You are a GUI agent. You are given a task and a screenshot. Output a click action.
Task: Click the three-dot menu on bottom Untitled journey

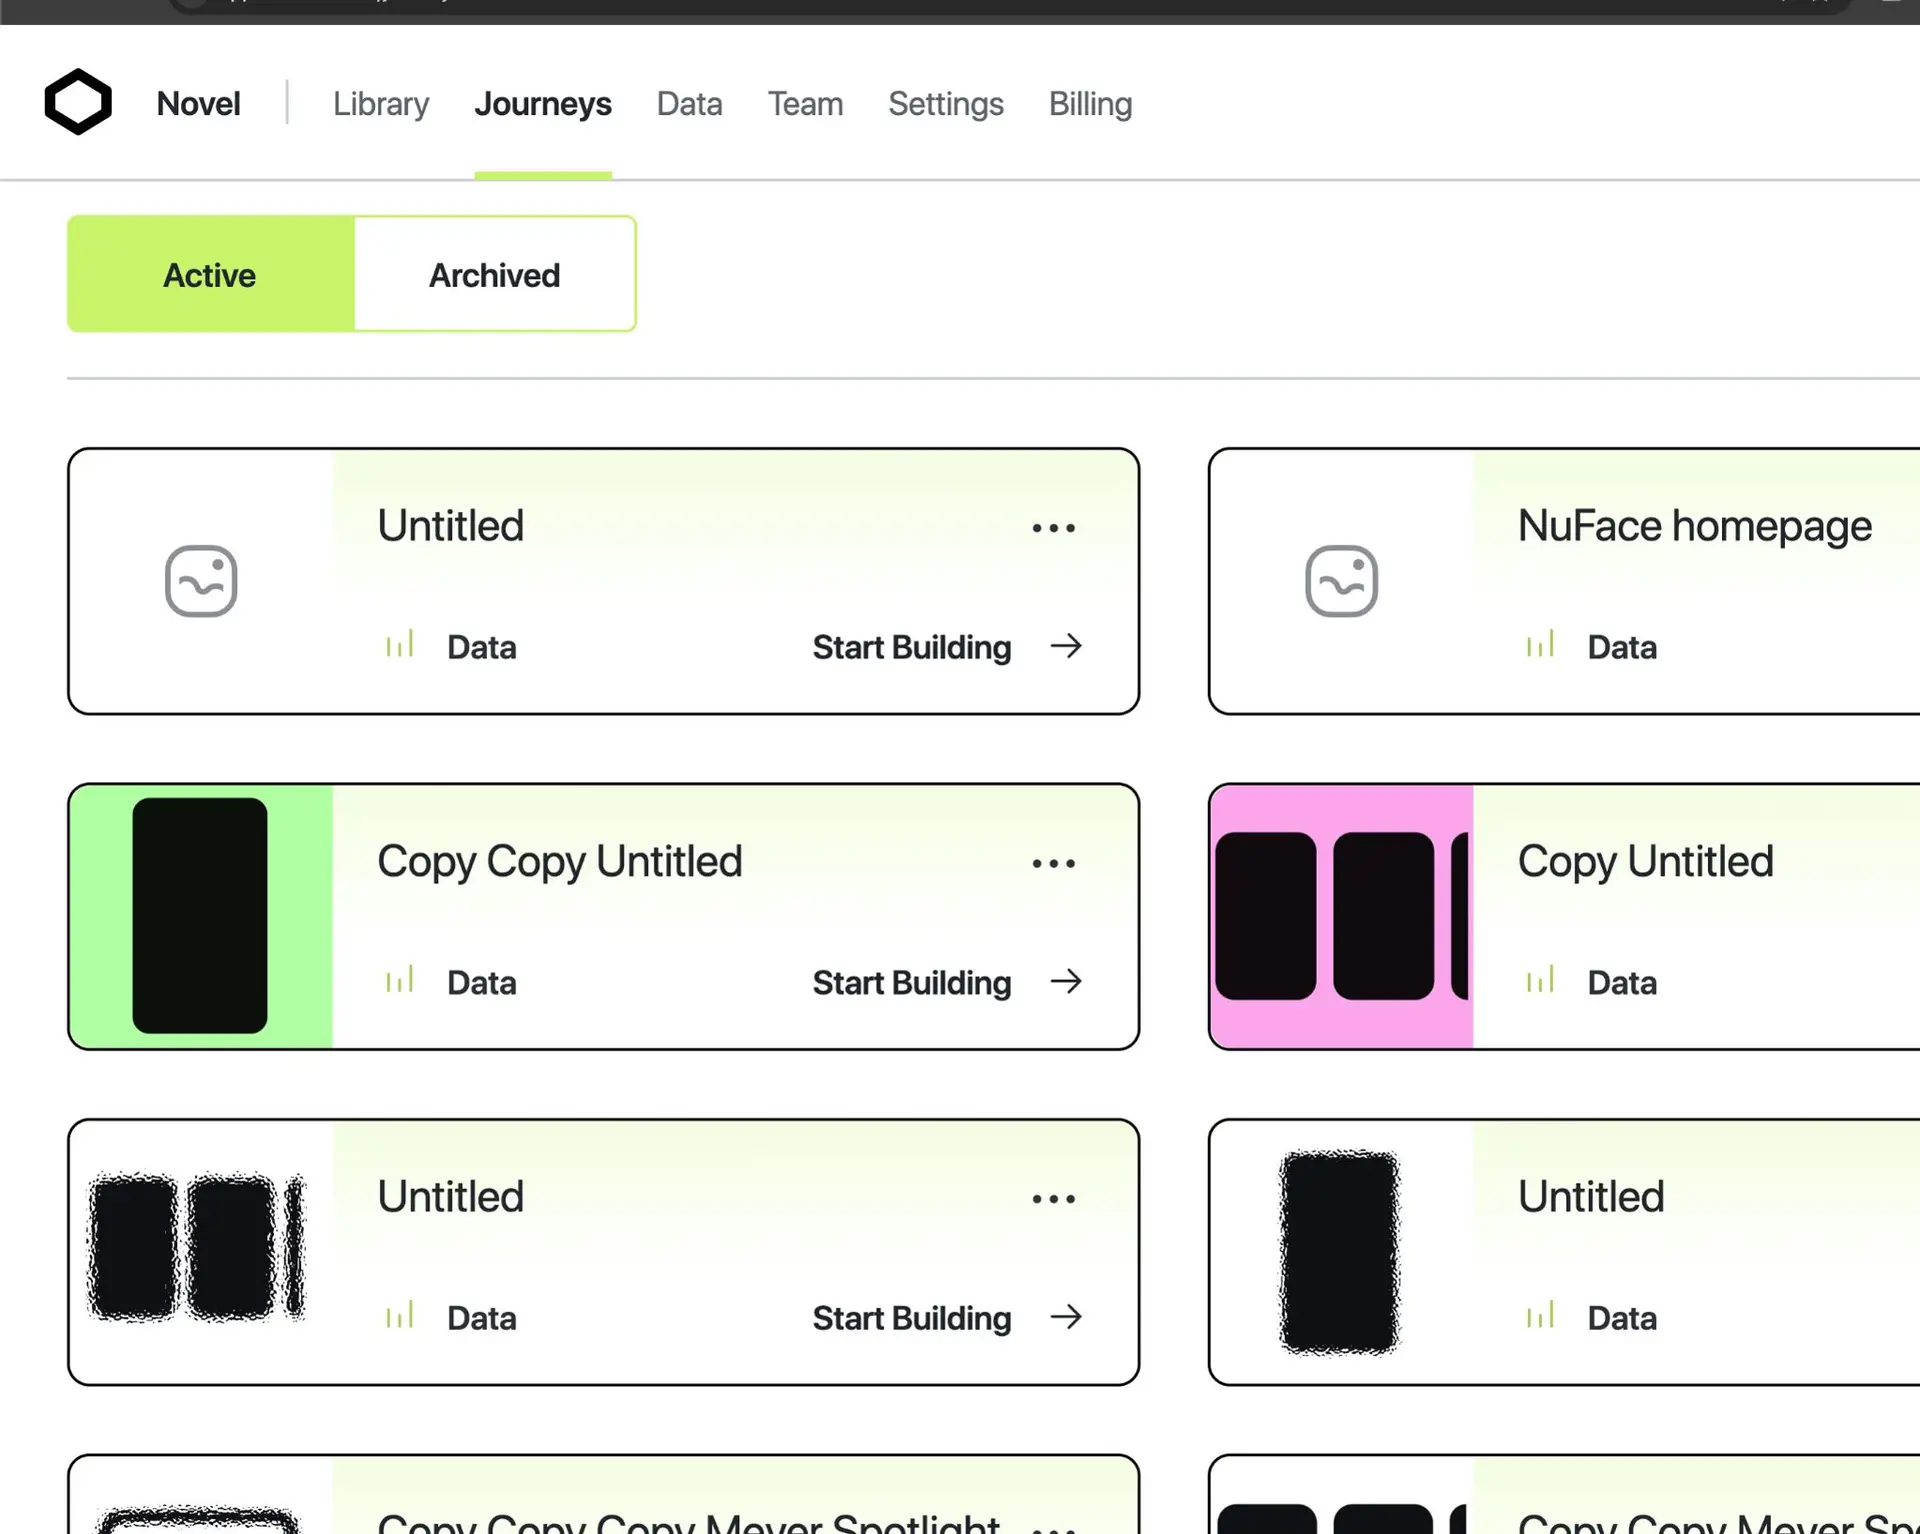1056,1197
